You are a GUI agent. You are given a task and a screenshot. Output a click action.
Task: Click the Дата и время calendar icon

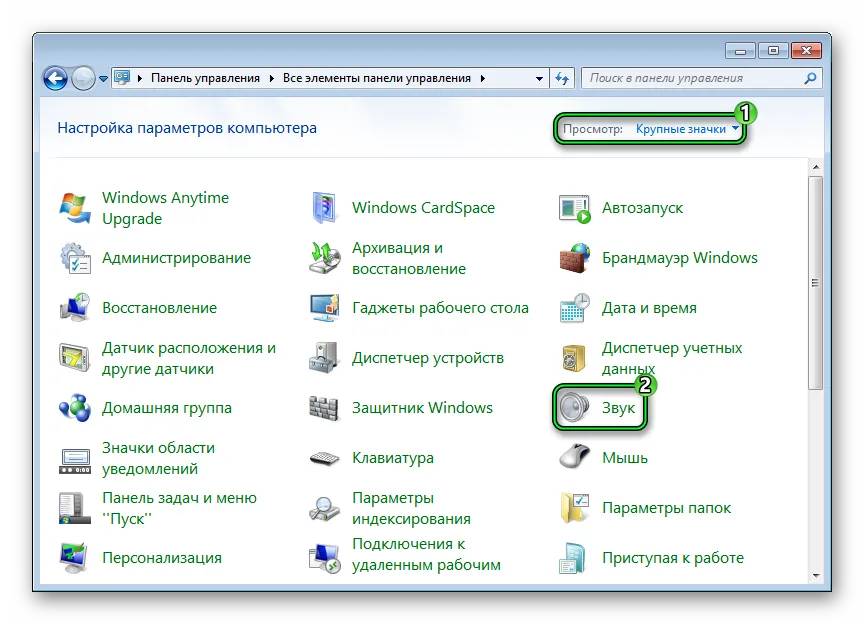(575, 308)
